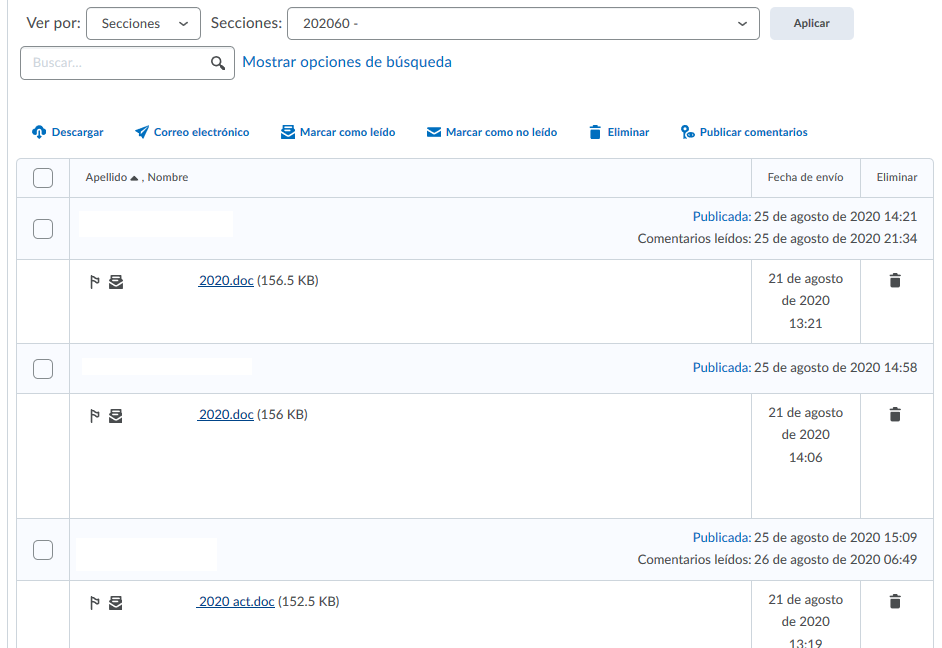Delete the 156.5 KB submission using trash icon

(x=895, y=281)
